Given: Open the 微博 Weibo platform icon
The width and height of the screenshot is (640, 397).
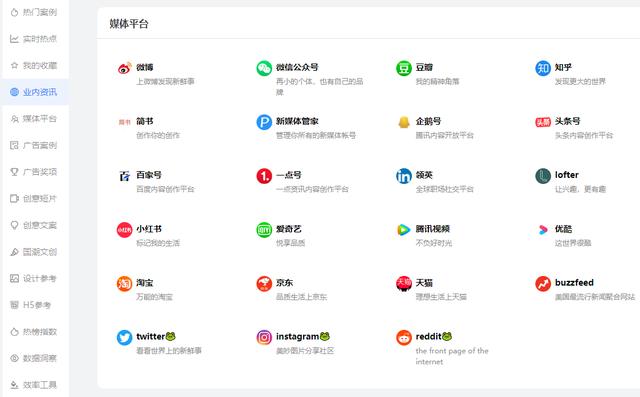Looking at the screenshot, I should tap(124, 68).
